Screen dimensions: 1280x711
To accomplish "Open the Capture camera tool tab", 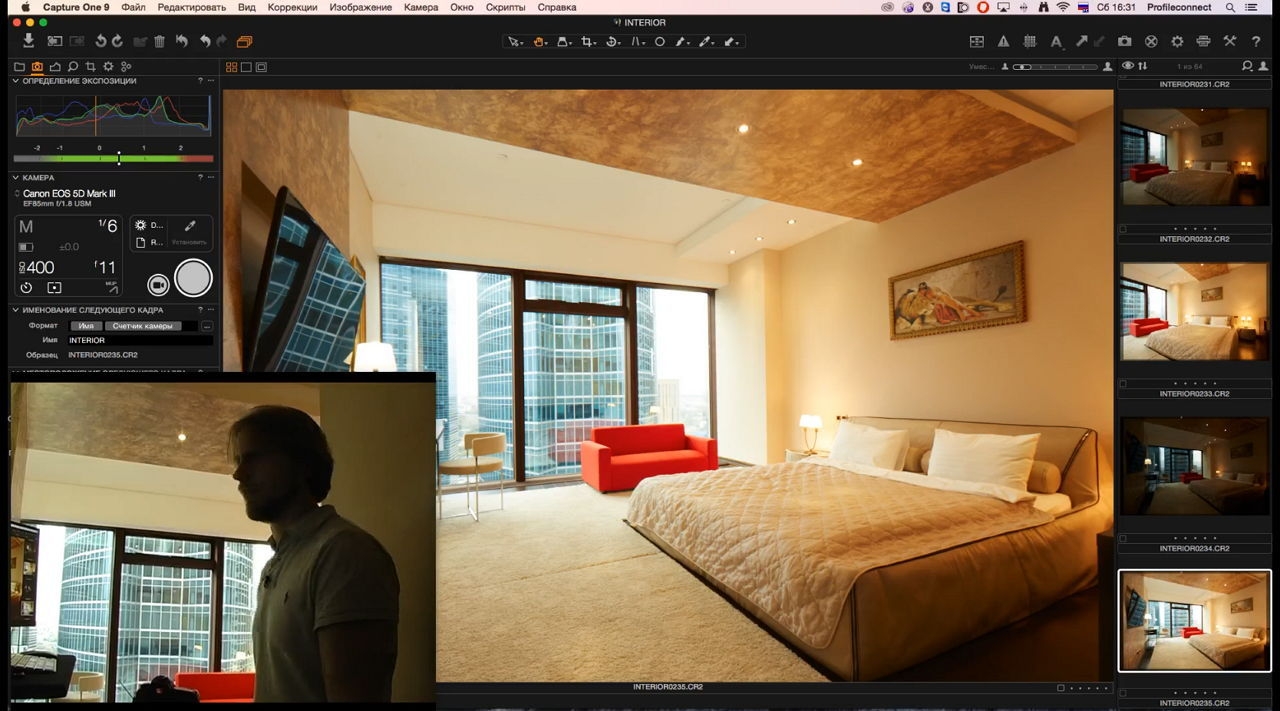I will (37, 66).
